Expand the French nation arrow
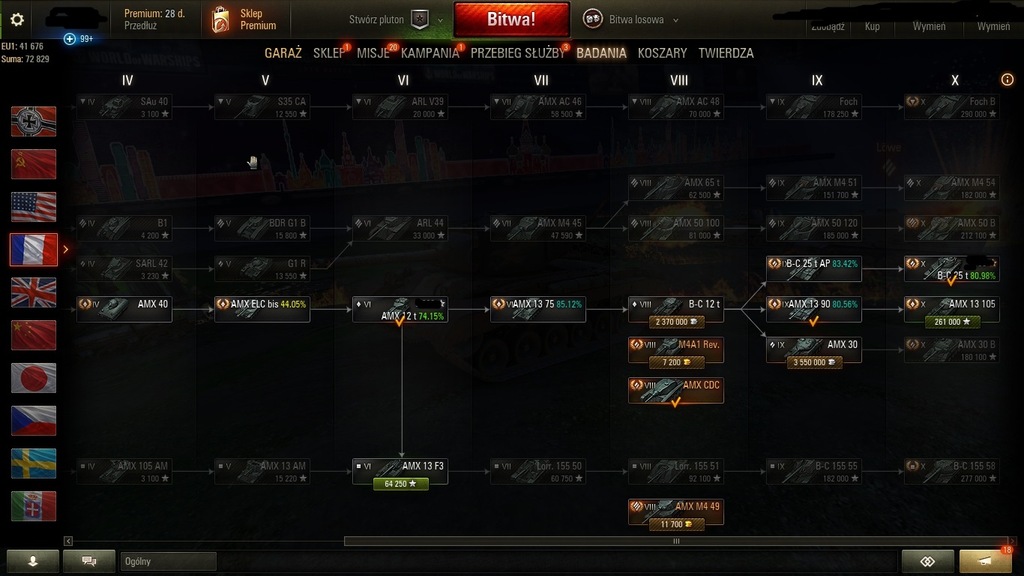 tap(65, 249)
